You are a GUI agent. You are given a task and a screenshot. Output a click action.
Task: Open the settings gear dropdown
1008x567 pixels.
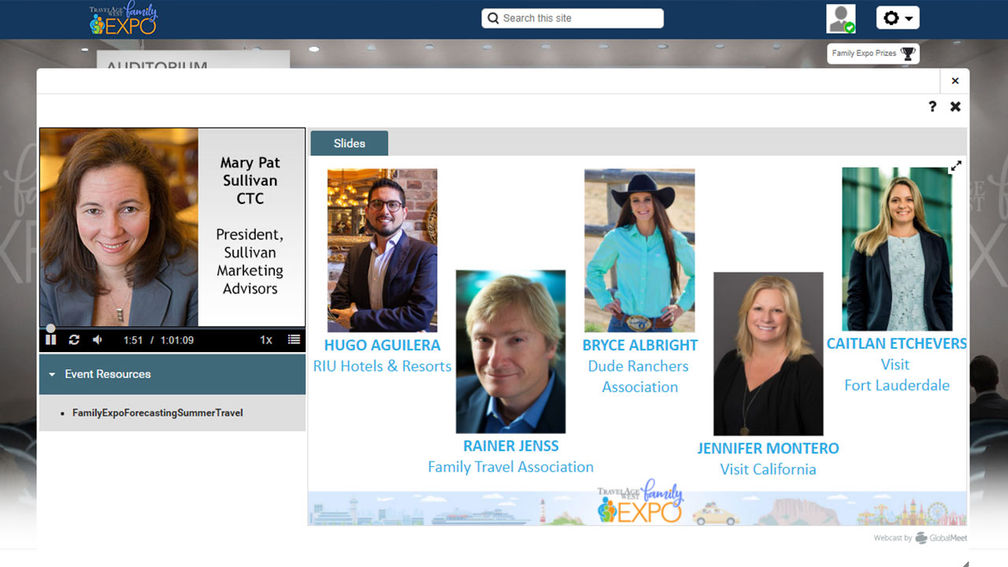point(897,18)
